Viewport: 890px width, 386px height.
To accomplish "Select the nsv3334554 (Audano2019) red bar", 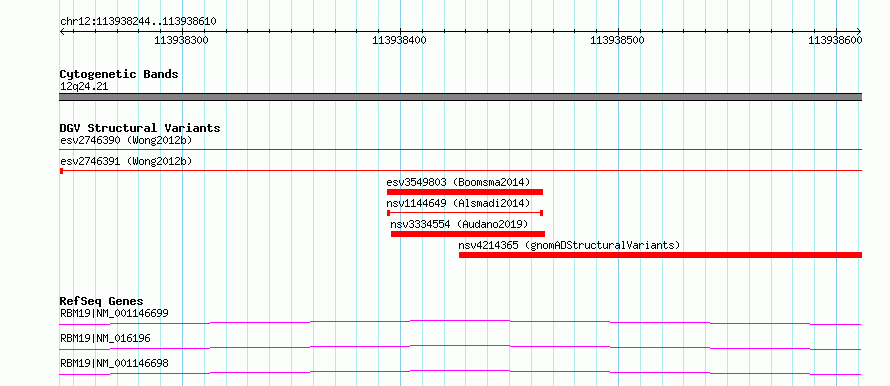I will [468, 234].
